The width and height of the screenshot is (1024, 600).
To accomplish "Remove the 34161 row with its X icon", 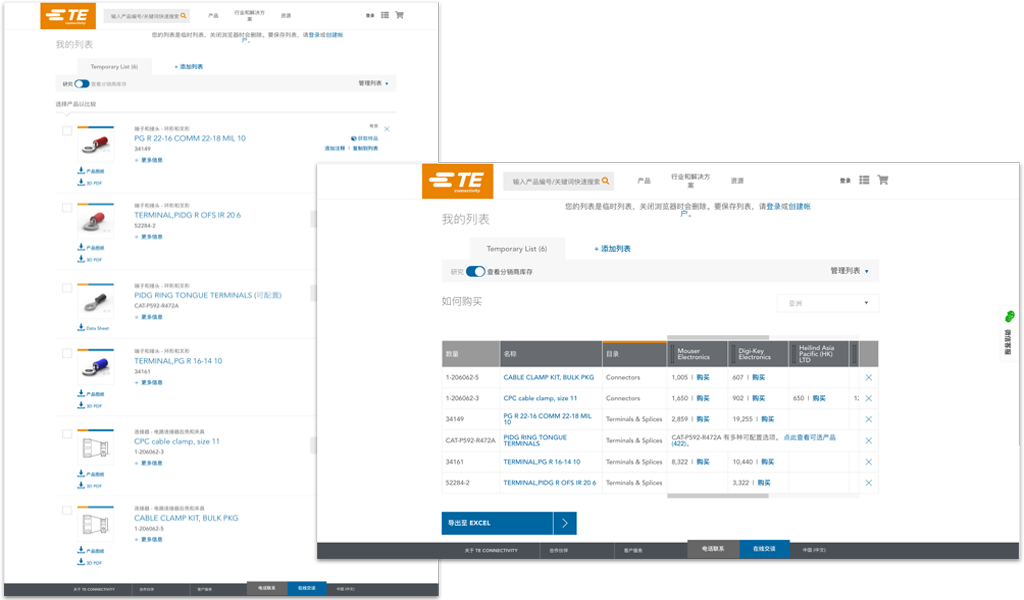I will pyautogui.click(x=869, y=462).
